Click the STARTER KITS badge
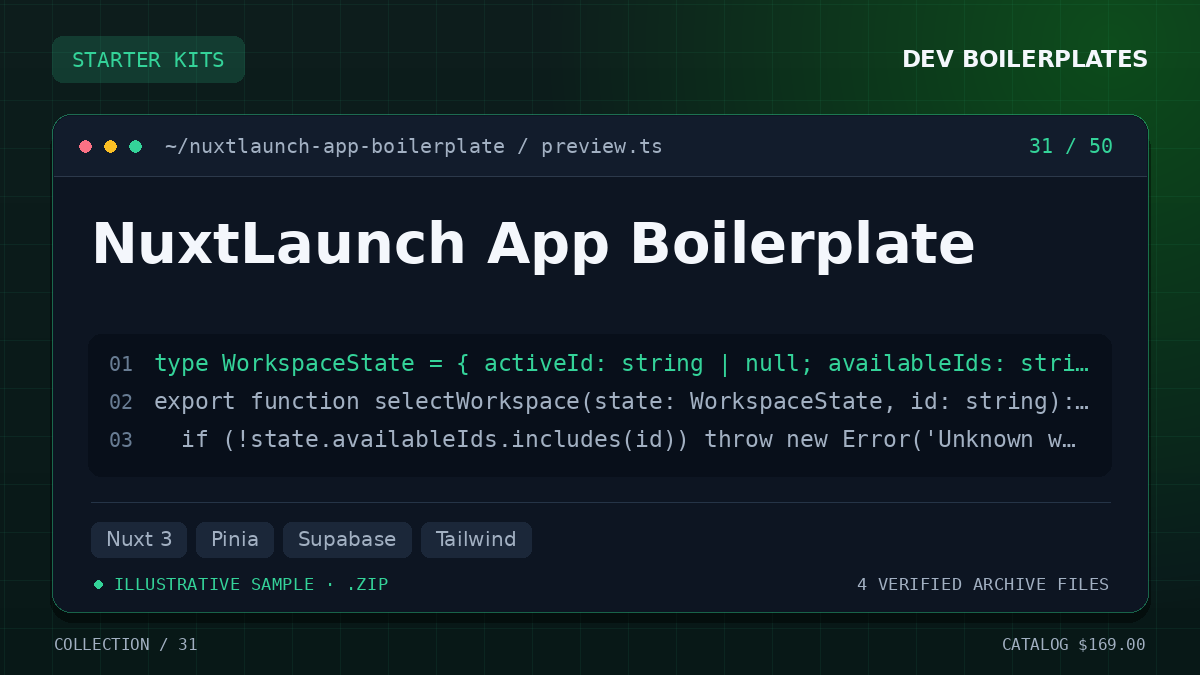 pos(148,60)
